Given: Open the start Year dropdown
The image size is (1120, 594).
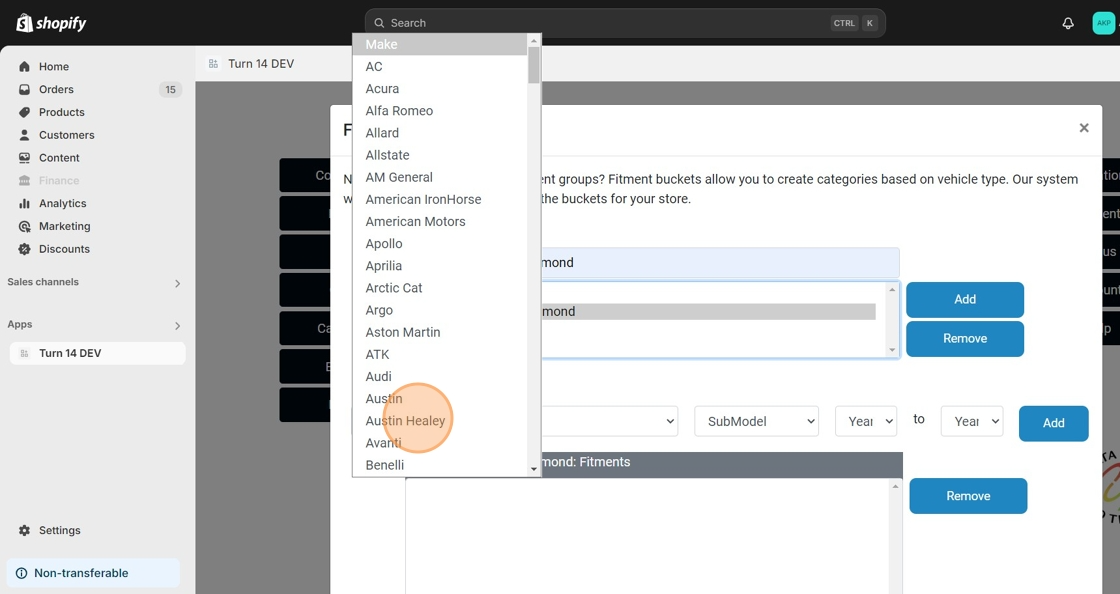Looking at the screenshot, I should click(866, 421).
